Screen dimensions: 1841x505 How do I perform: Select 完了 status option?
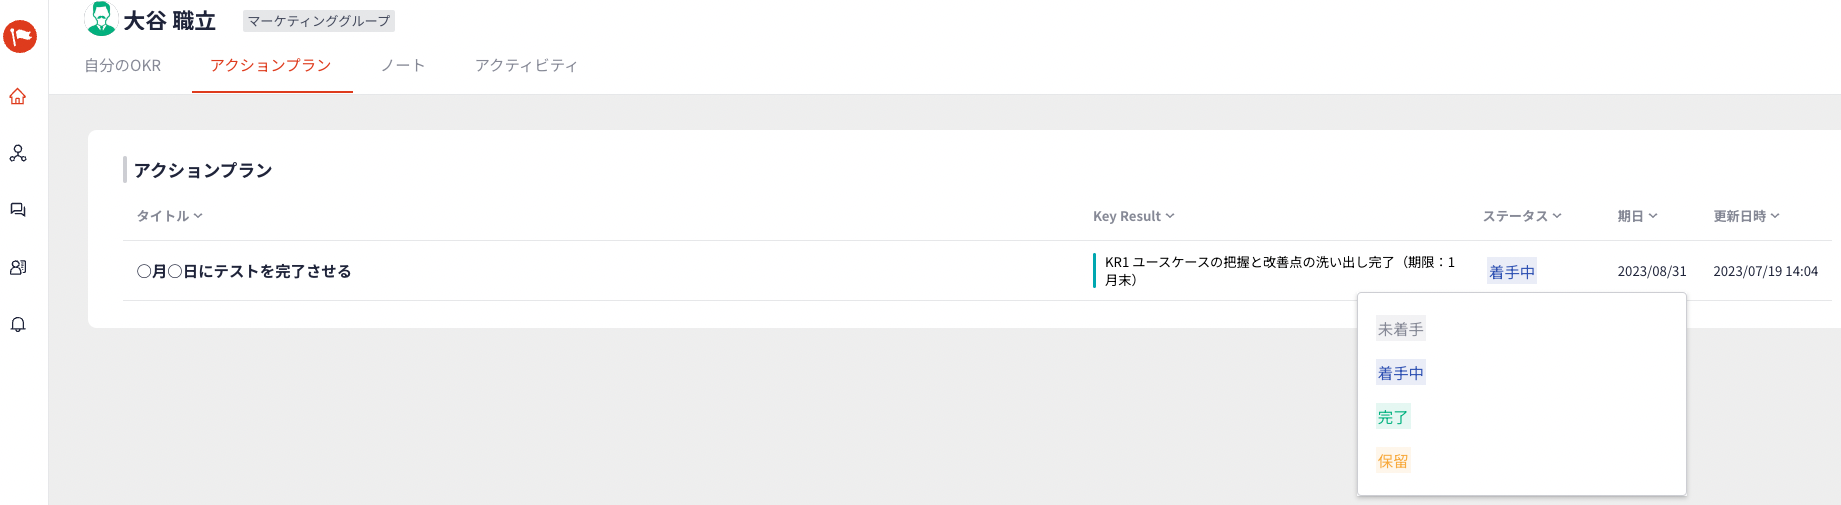coord(1393,417)
